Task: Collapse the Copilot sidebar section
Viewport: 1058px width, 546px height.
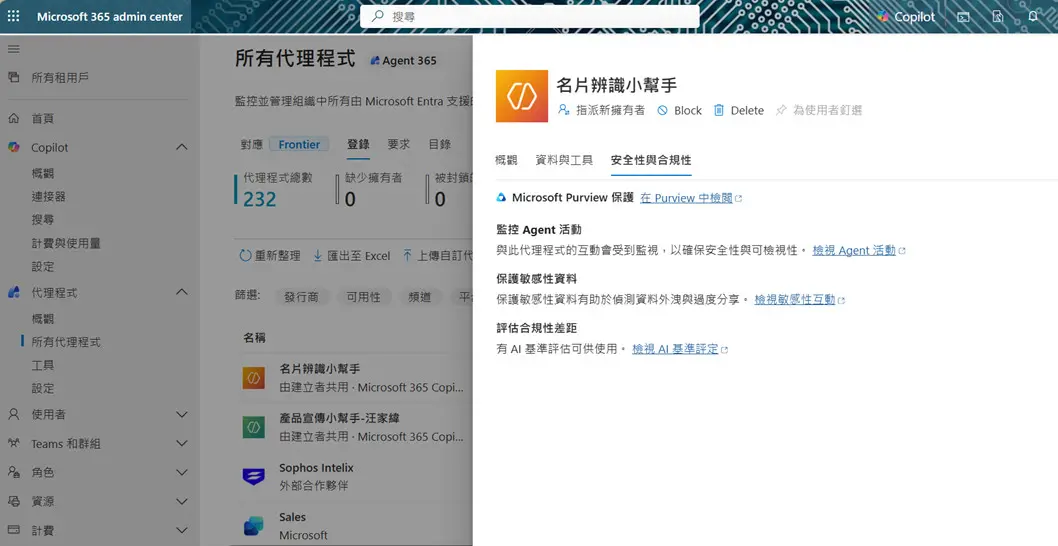Action: coord(182,147)
